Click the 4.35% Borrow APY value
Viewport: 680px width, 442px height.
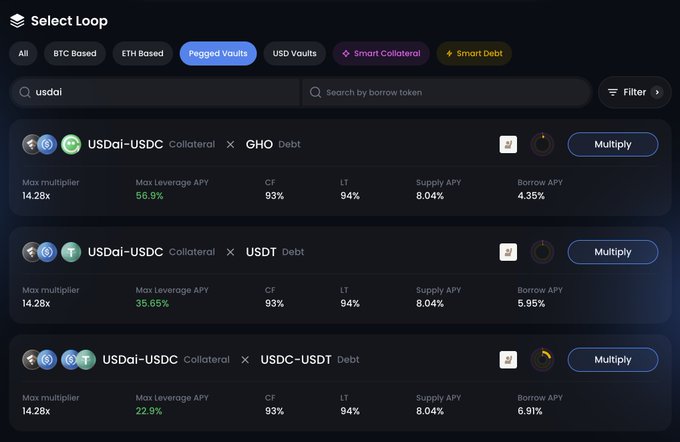point(531,196)
